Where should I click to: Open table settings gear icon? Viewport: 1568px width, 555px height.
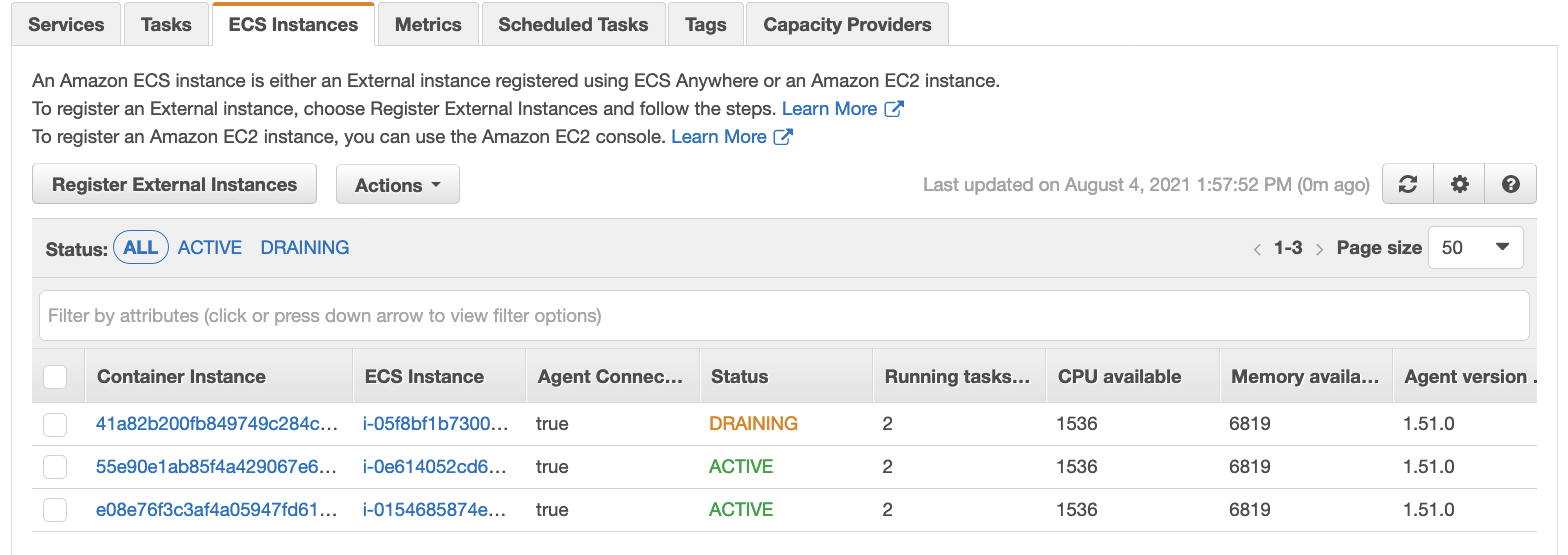pos(1460,185)
